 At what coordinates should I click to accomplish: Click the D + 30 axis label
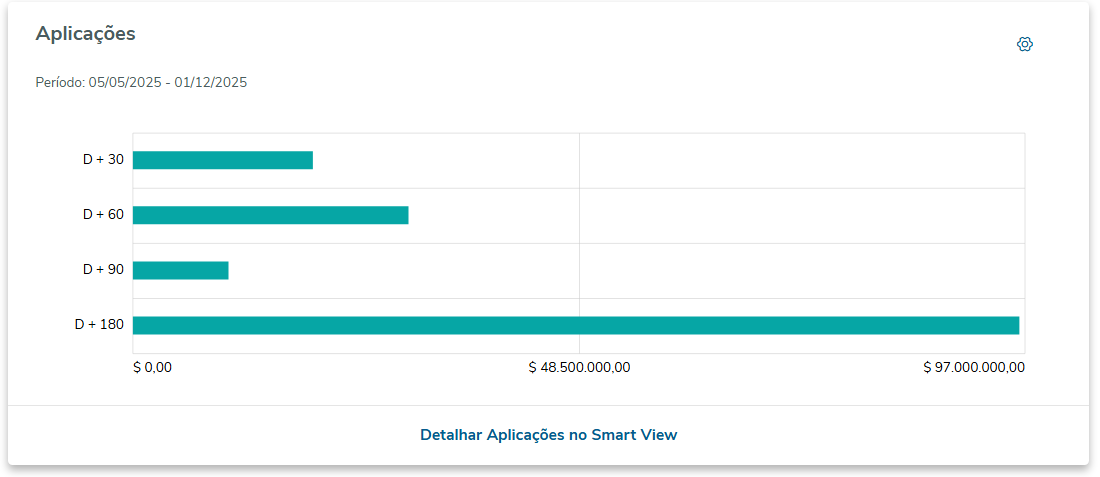(x=103, y=160)
